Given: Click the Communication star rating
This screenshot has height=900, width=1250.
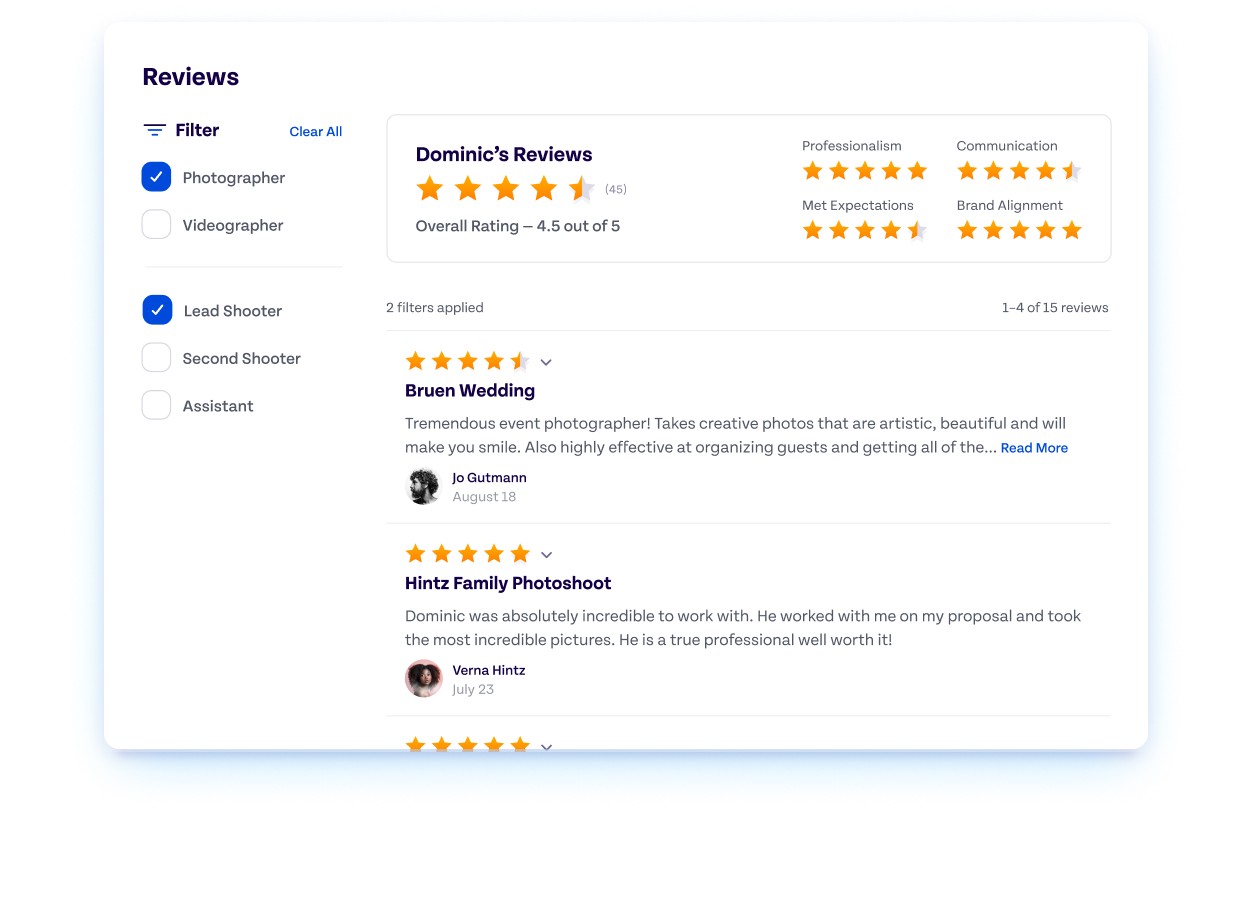Looking at the screenshot, I should click(x=1019, y=171).
